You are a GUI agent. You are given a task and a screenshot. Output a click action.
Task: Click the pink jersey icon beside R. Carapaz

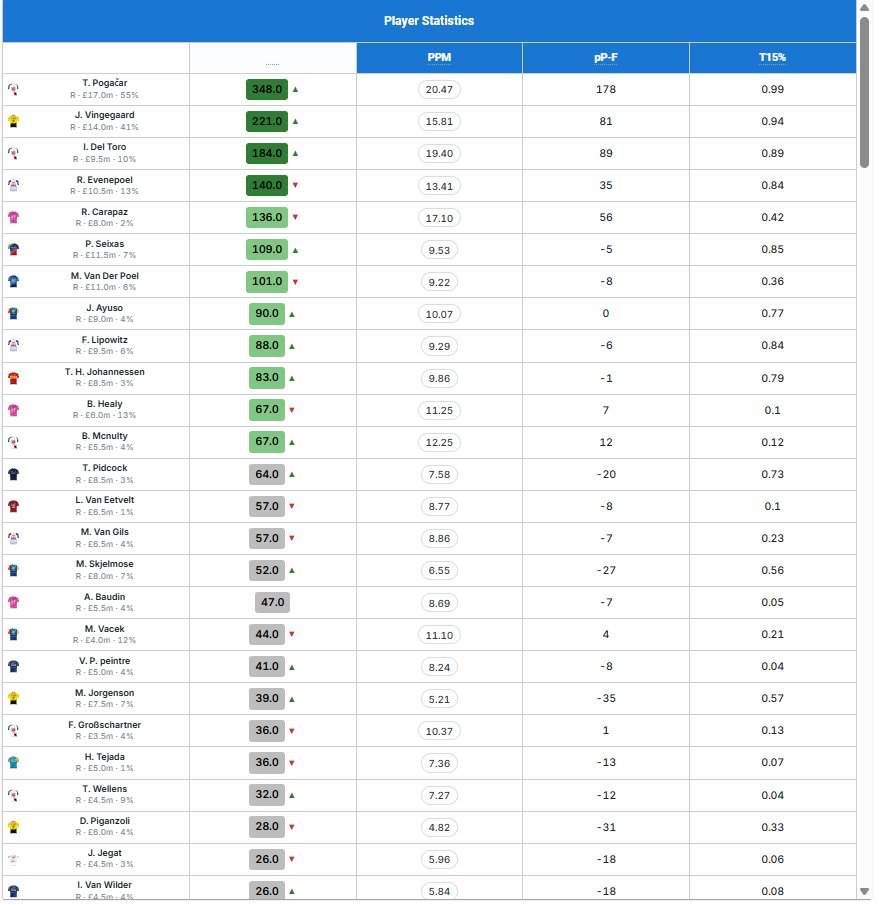pyautogui.click(x=13, y=218)
